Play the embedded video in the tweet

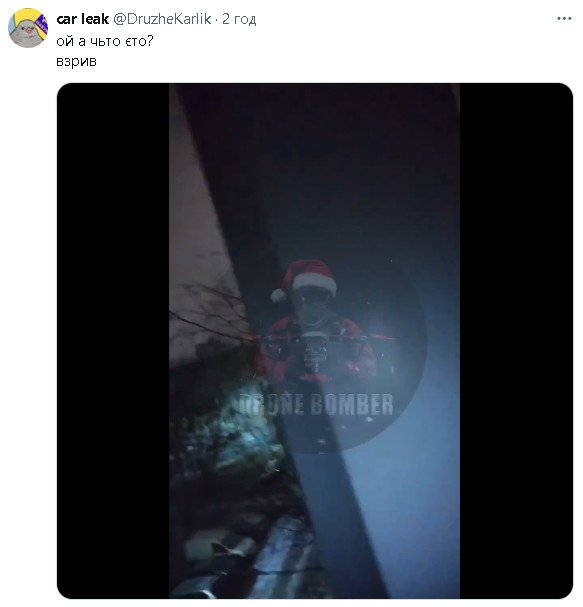tap(314, 341)
